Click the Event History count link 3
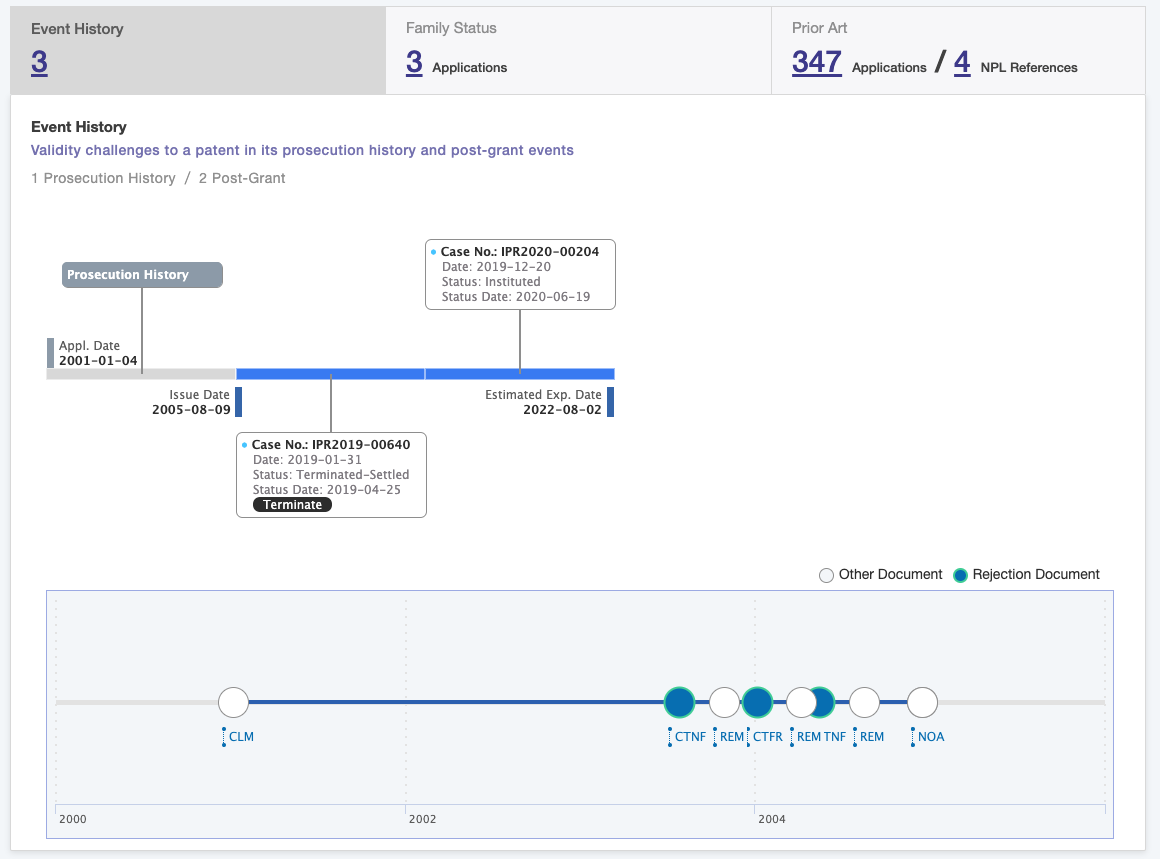1160x859 pixels. point(39,62)
